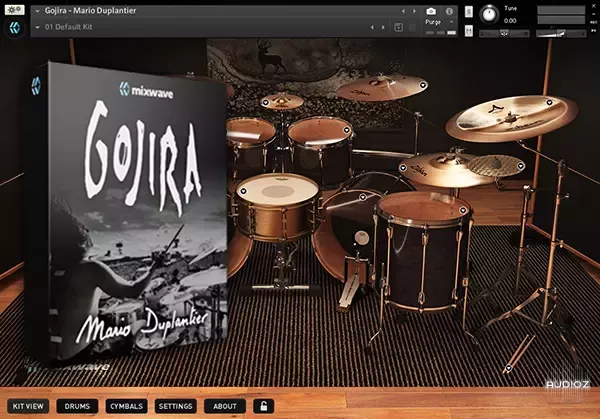Open the perforated stack cymbal dropdown arrow
Screen dimensions: 600x419
coord(521,166)
